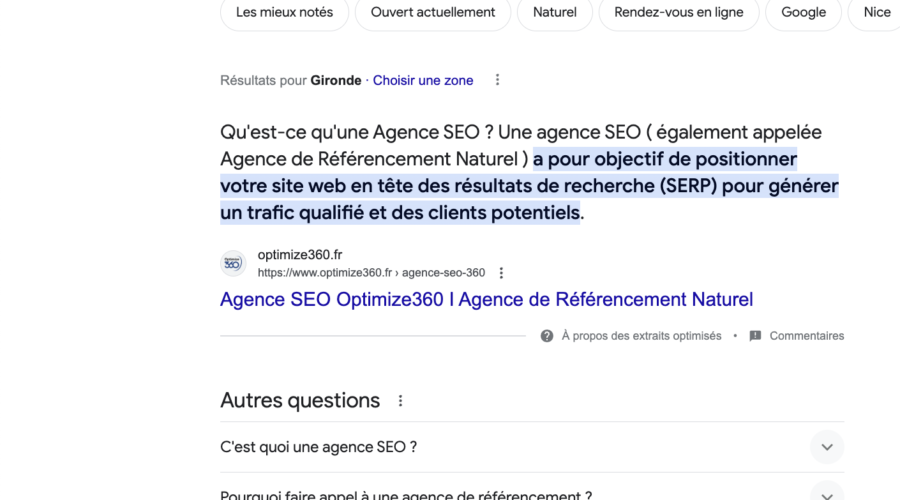Click the question mark help icon
The image size is (900, 500).
(x=547, y=336)
